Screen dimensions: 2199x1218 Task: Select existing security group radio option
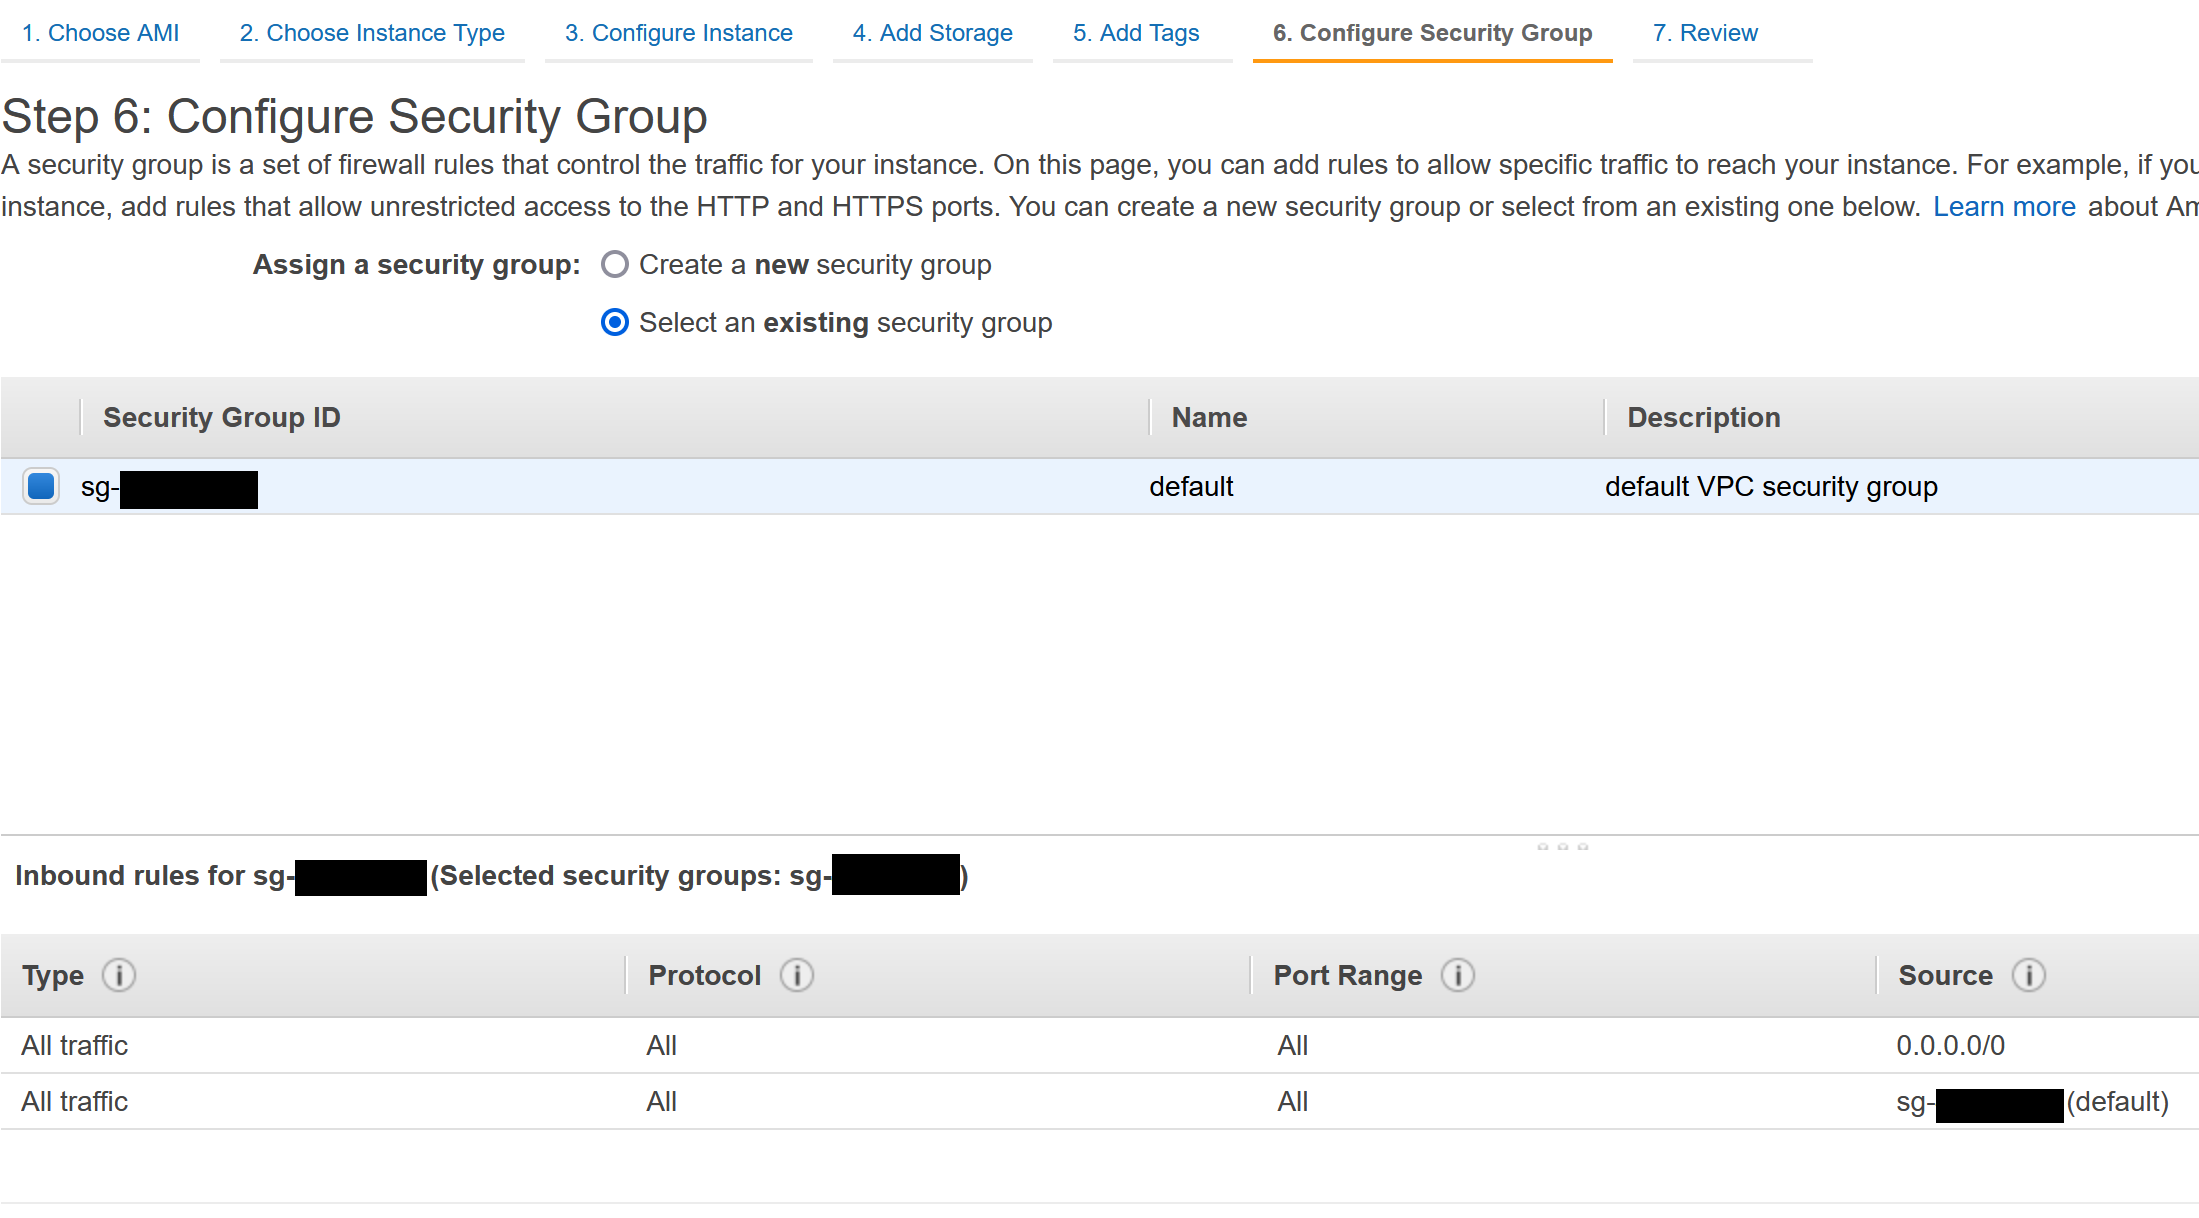[x=615, y=323]
